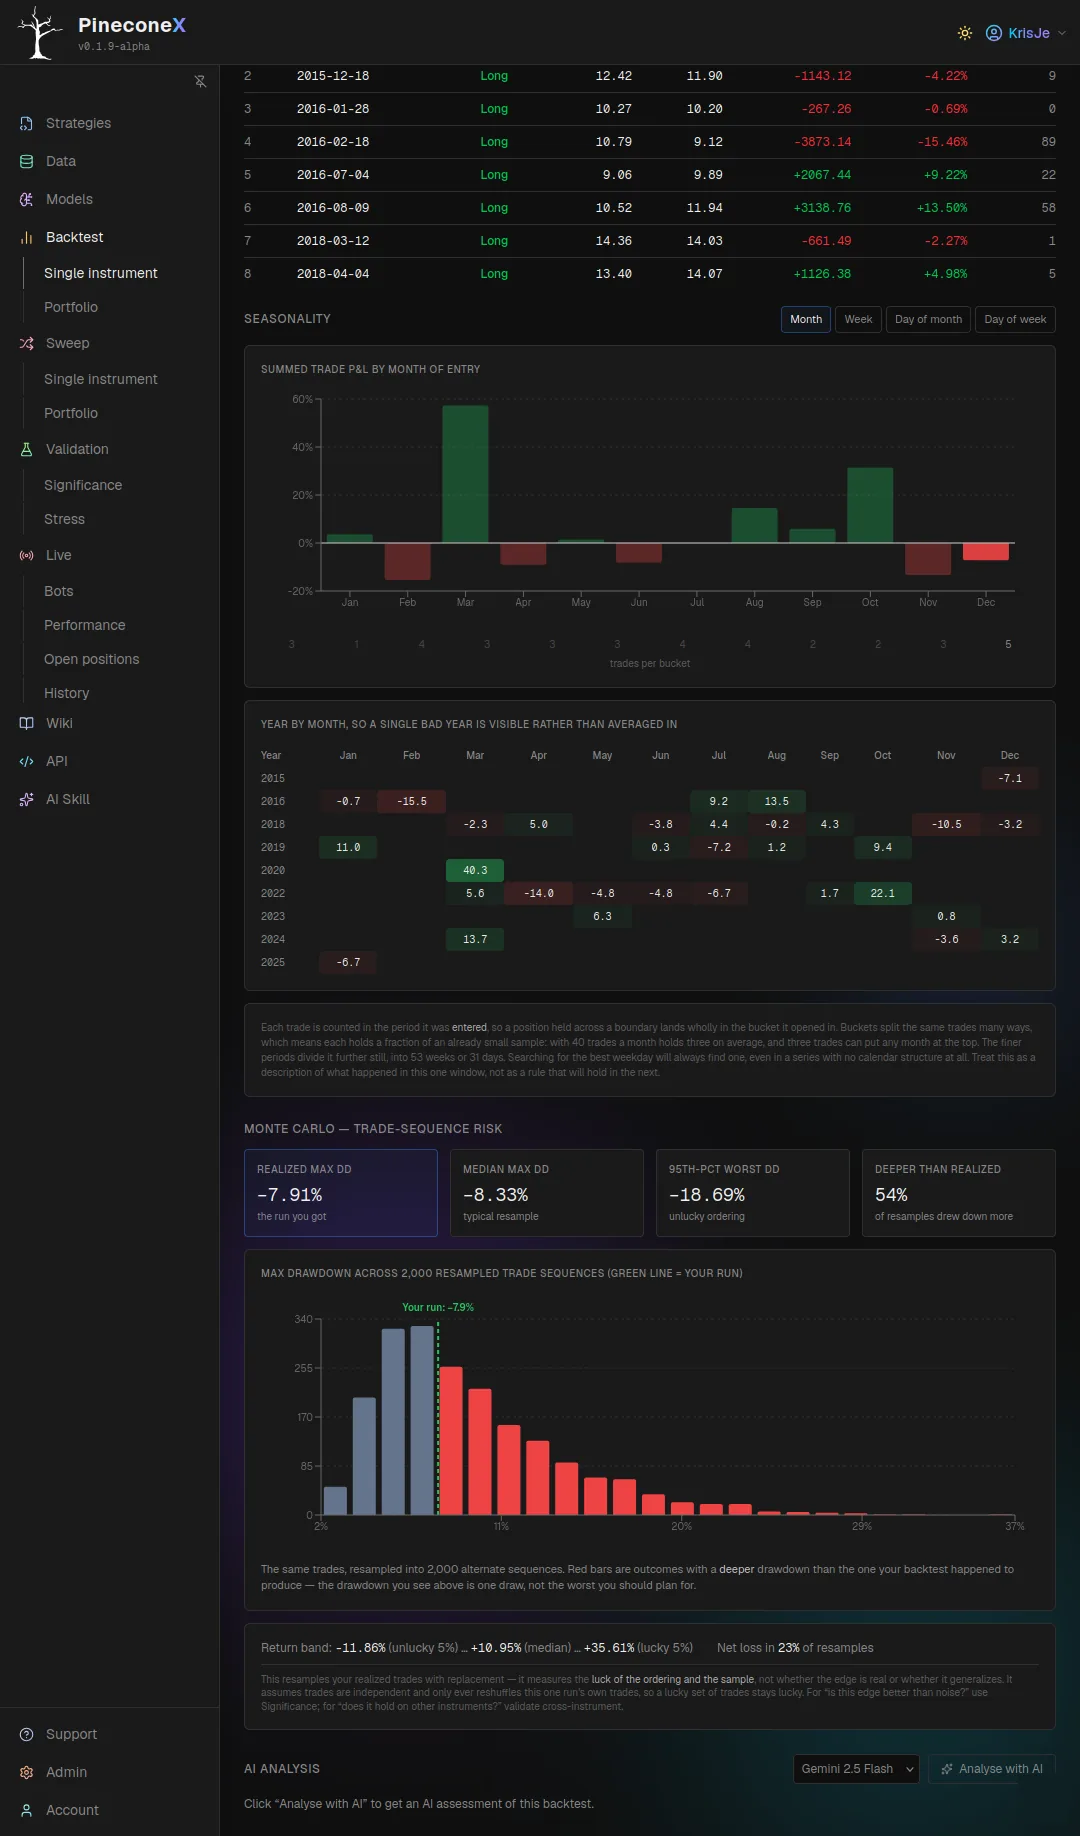Image resolution: width=1080 pixels, height=1836 pixels.
Task: Open the Gemini 2.5 Flash model dropdown
Action: click(856, 1769)
